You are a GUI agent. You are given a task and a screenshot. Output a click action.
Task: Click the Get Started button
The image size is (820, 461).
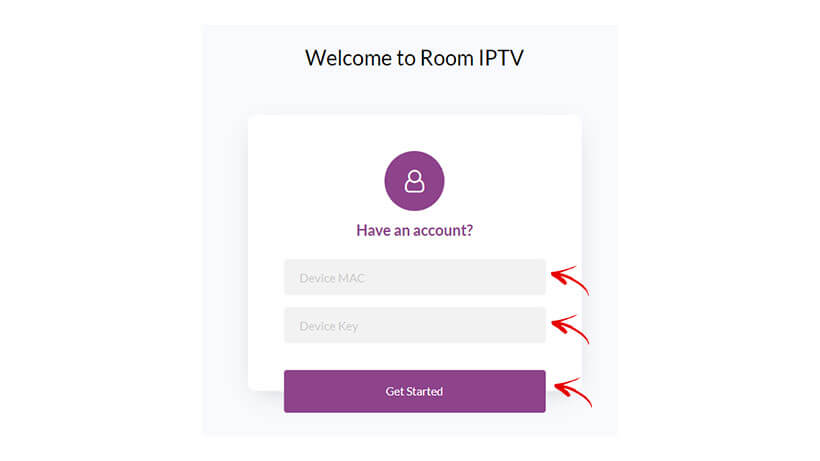pos(415,391)
